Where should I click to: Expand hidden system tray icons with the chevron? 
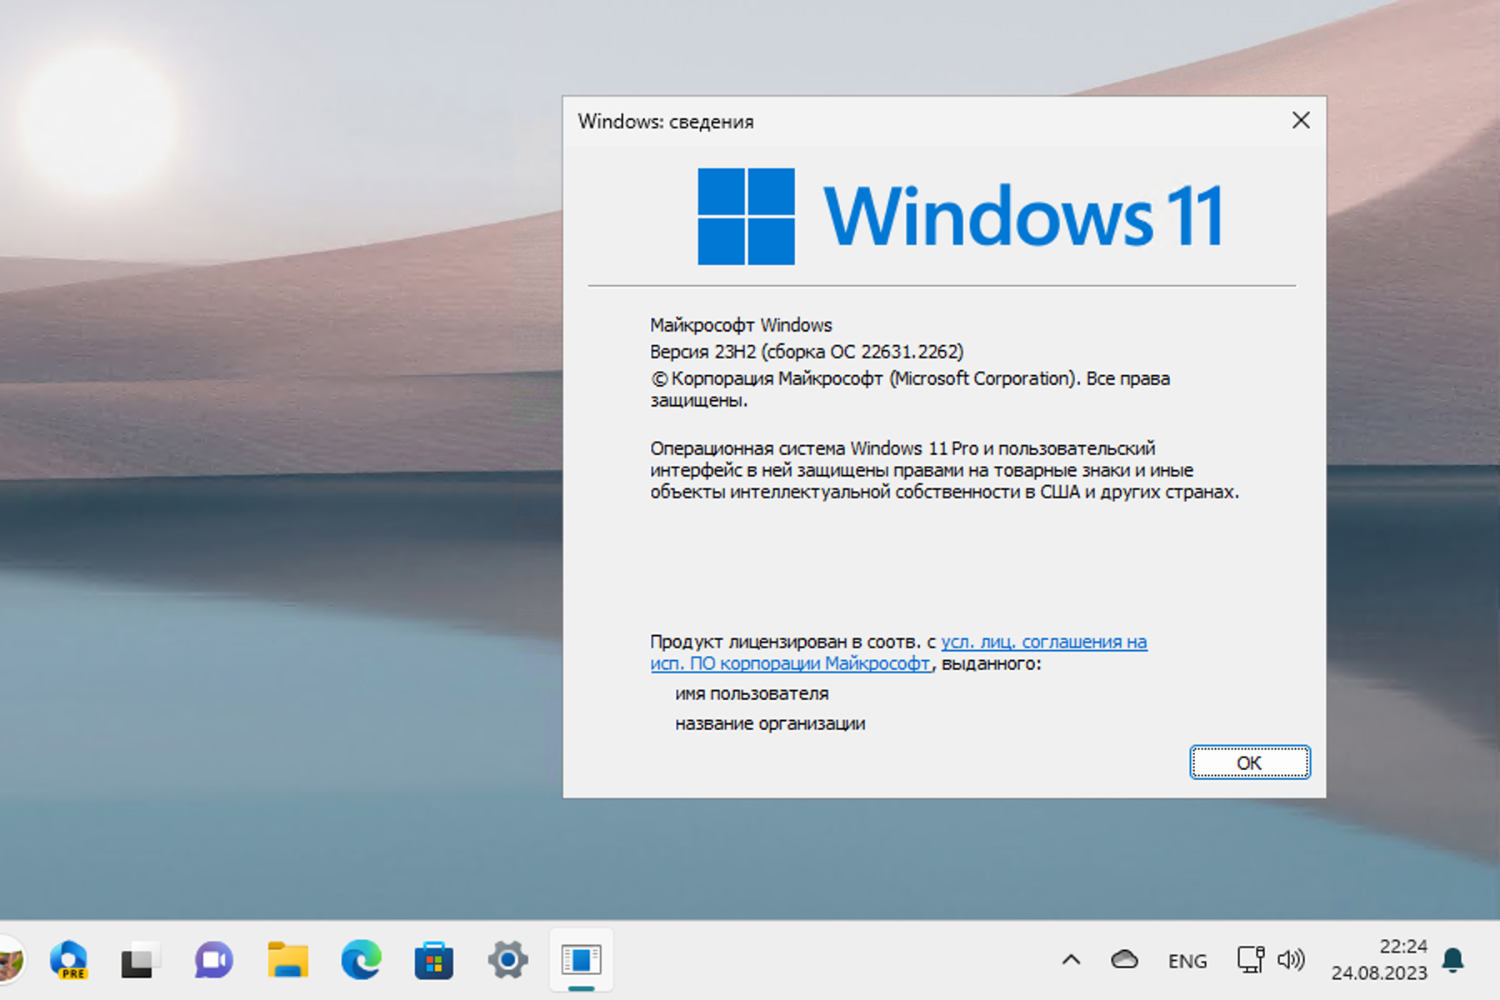[1071, 958]
